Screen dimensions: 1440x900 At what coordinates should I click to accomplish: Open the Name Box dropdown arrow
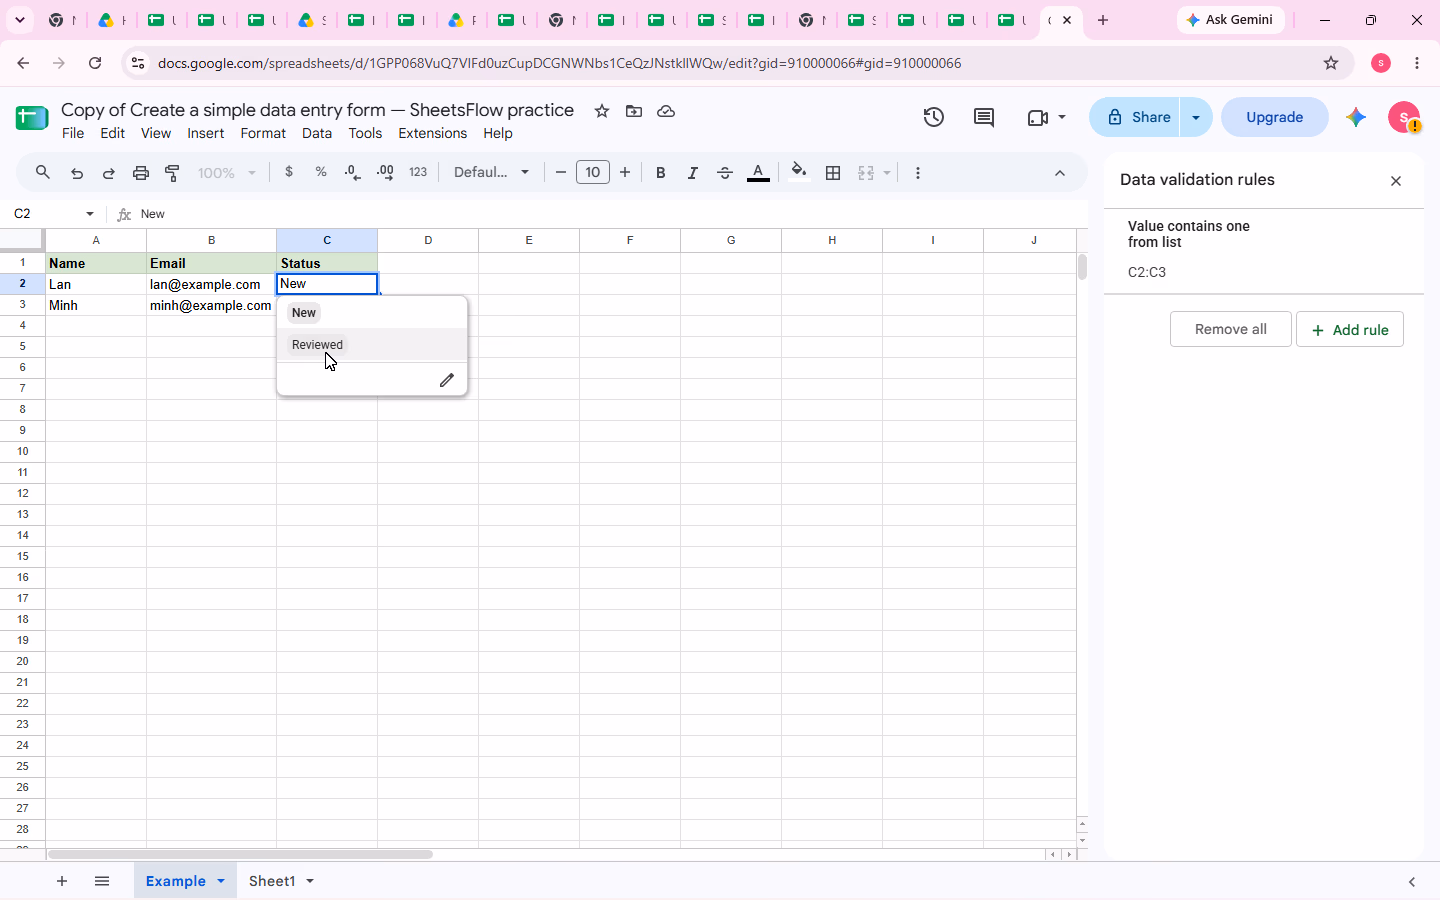[90, 214]
